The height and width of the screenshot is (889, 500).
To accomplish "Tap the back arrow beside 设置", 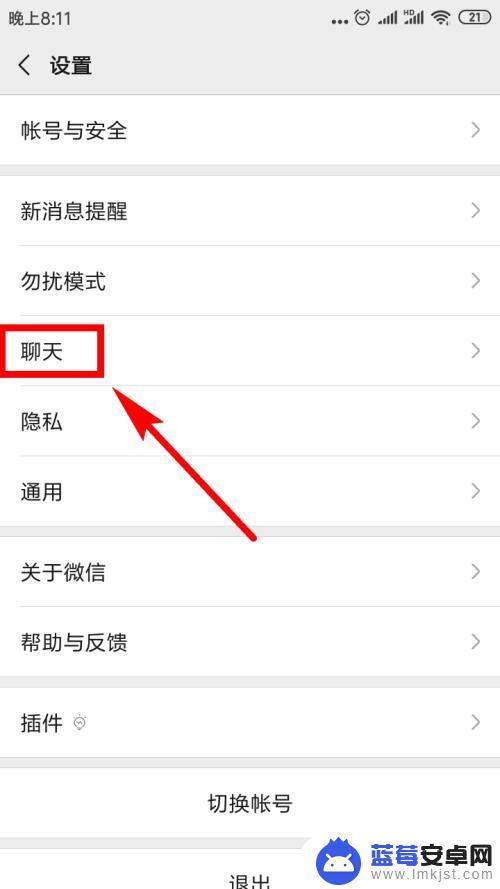I will tap(24, 65).
